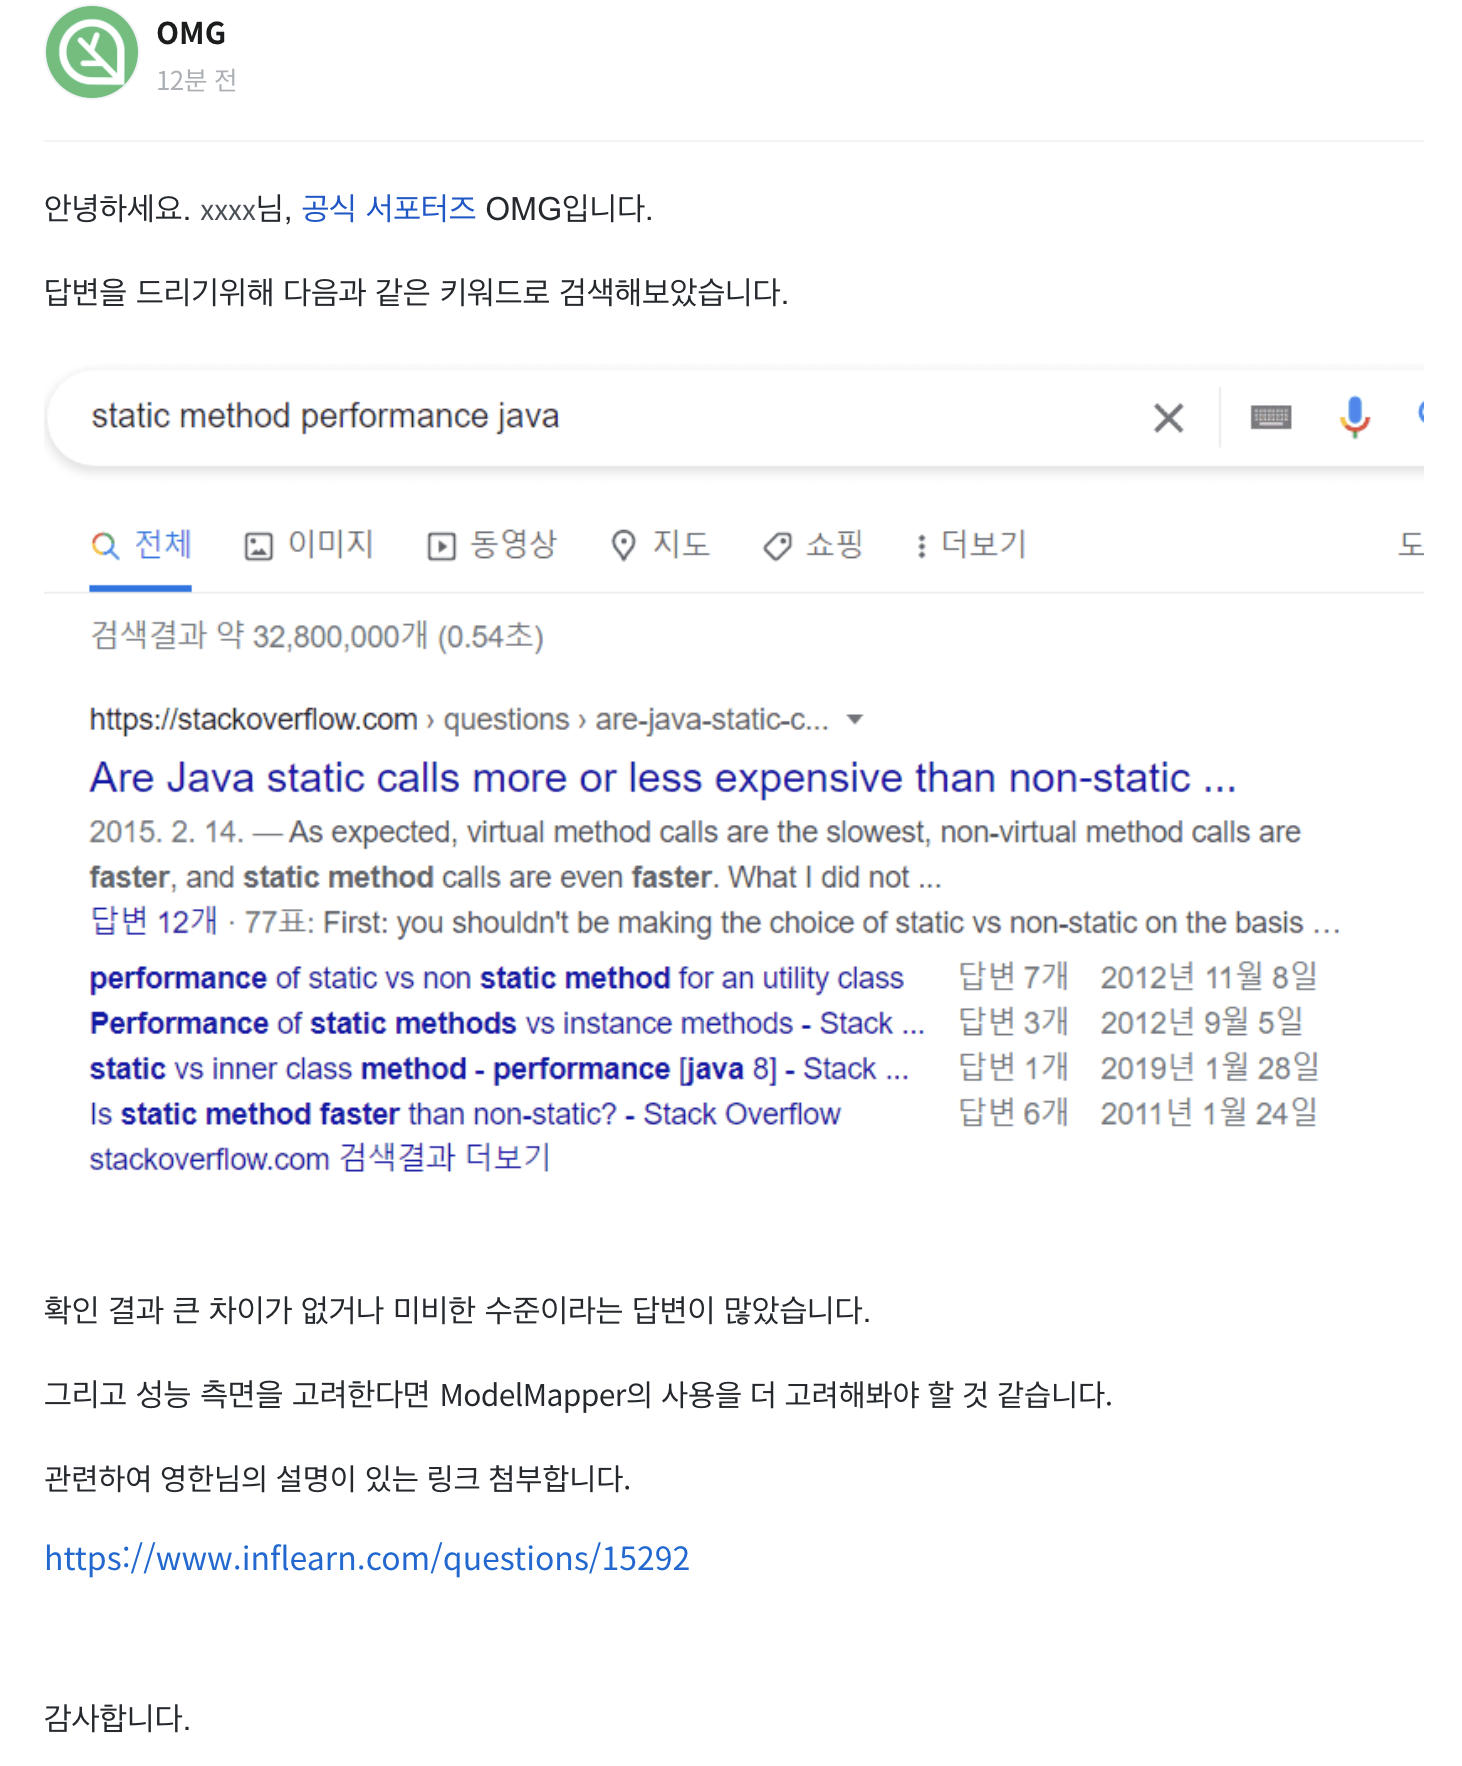1462x1766 pixels.
Task: Clear search with the X icon
Action: (x=1168, y=418)
